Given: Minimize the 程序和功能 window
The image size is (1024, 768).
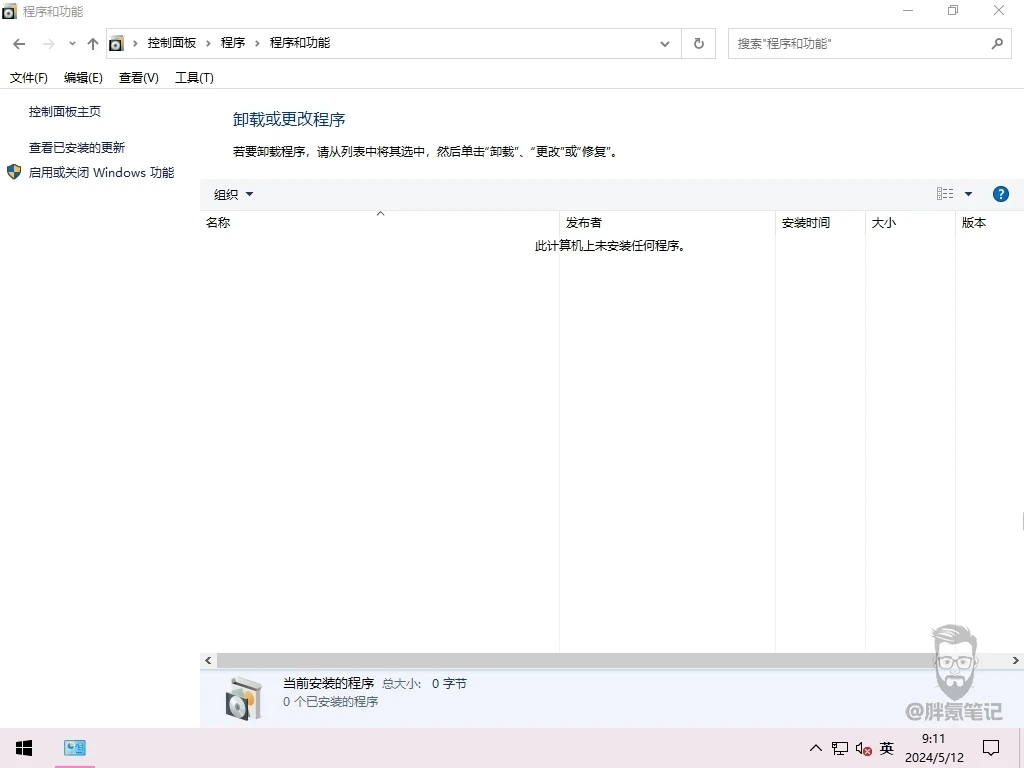Looking at the screenshot, I should click(x=908, y=10).
